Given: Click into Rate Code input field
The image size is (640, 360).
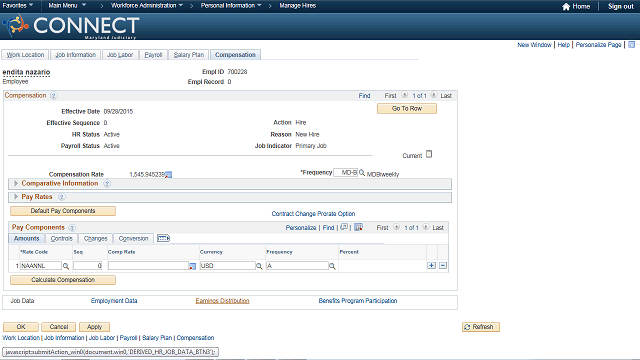Looking at the screenshot, I should 41,266.
